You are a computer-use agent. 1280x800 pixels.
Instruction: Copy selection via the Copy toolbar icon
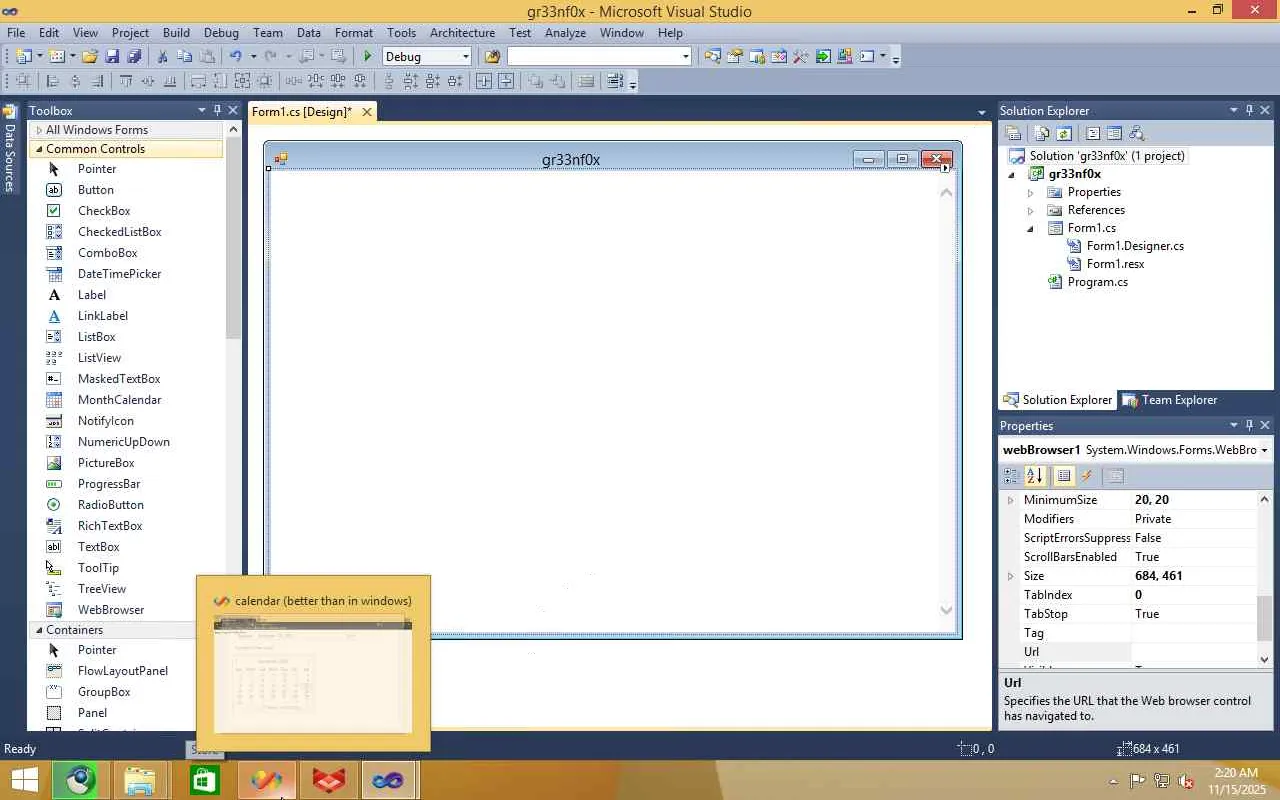(185, 57)
